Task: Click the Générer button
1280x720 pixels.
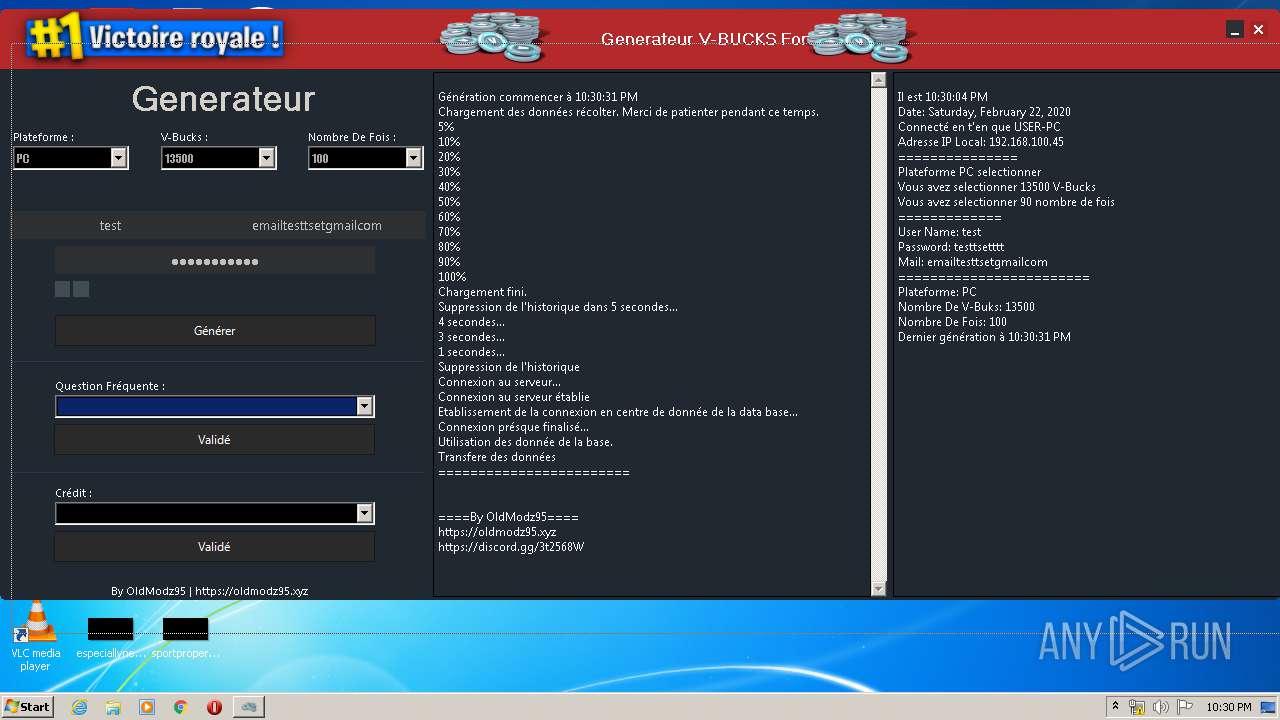Action: (x=215, y=330)
